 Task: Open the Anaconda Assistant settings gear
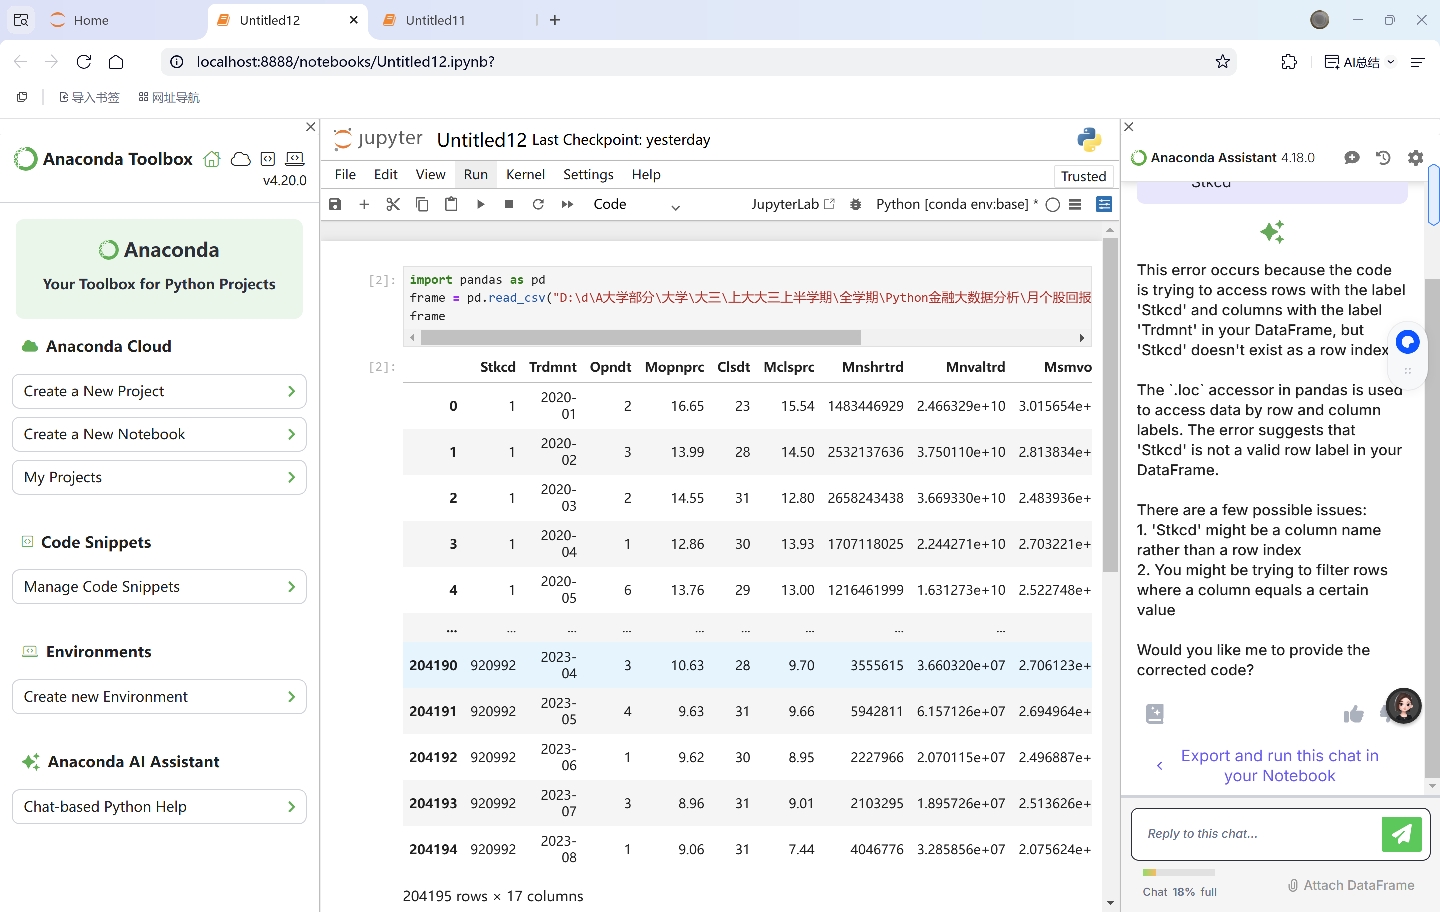(x=1415, y=158)
